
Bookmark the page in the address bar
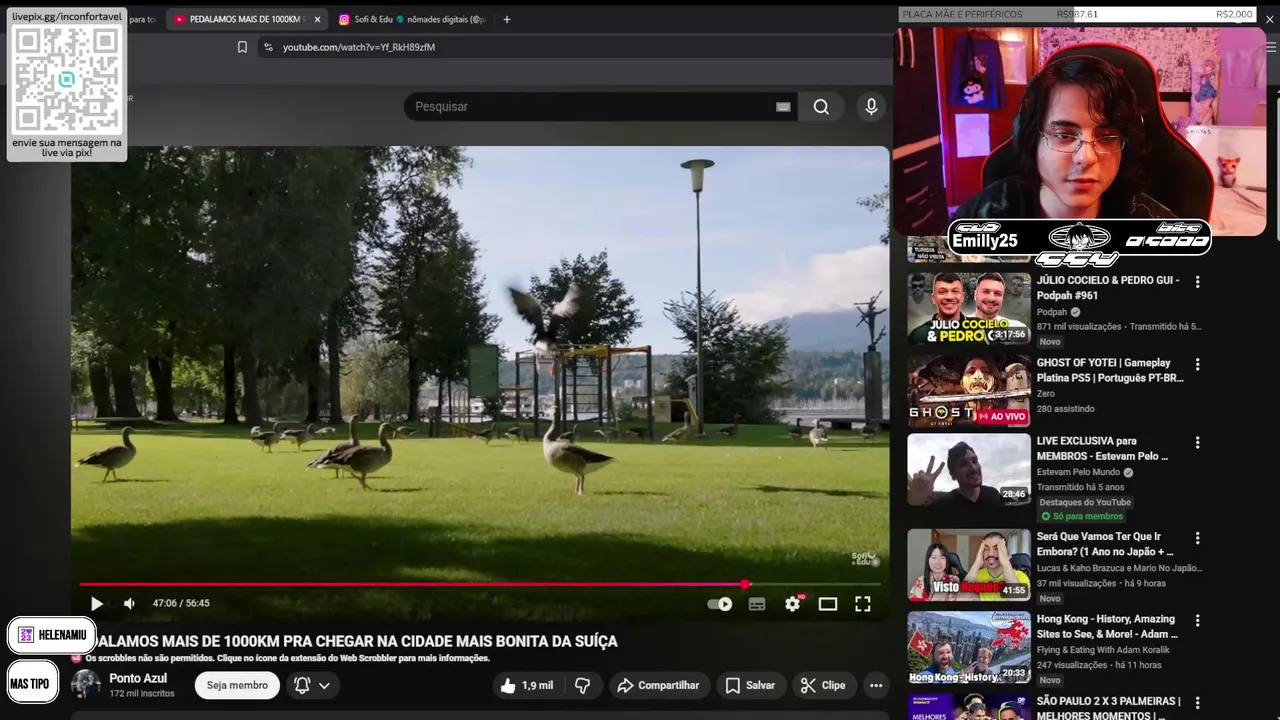[242, 47]
